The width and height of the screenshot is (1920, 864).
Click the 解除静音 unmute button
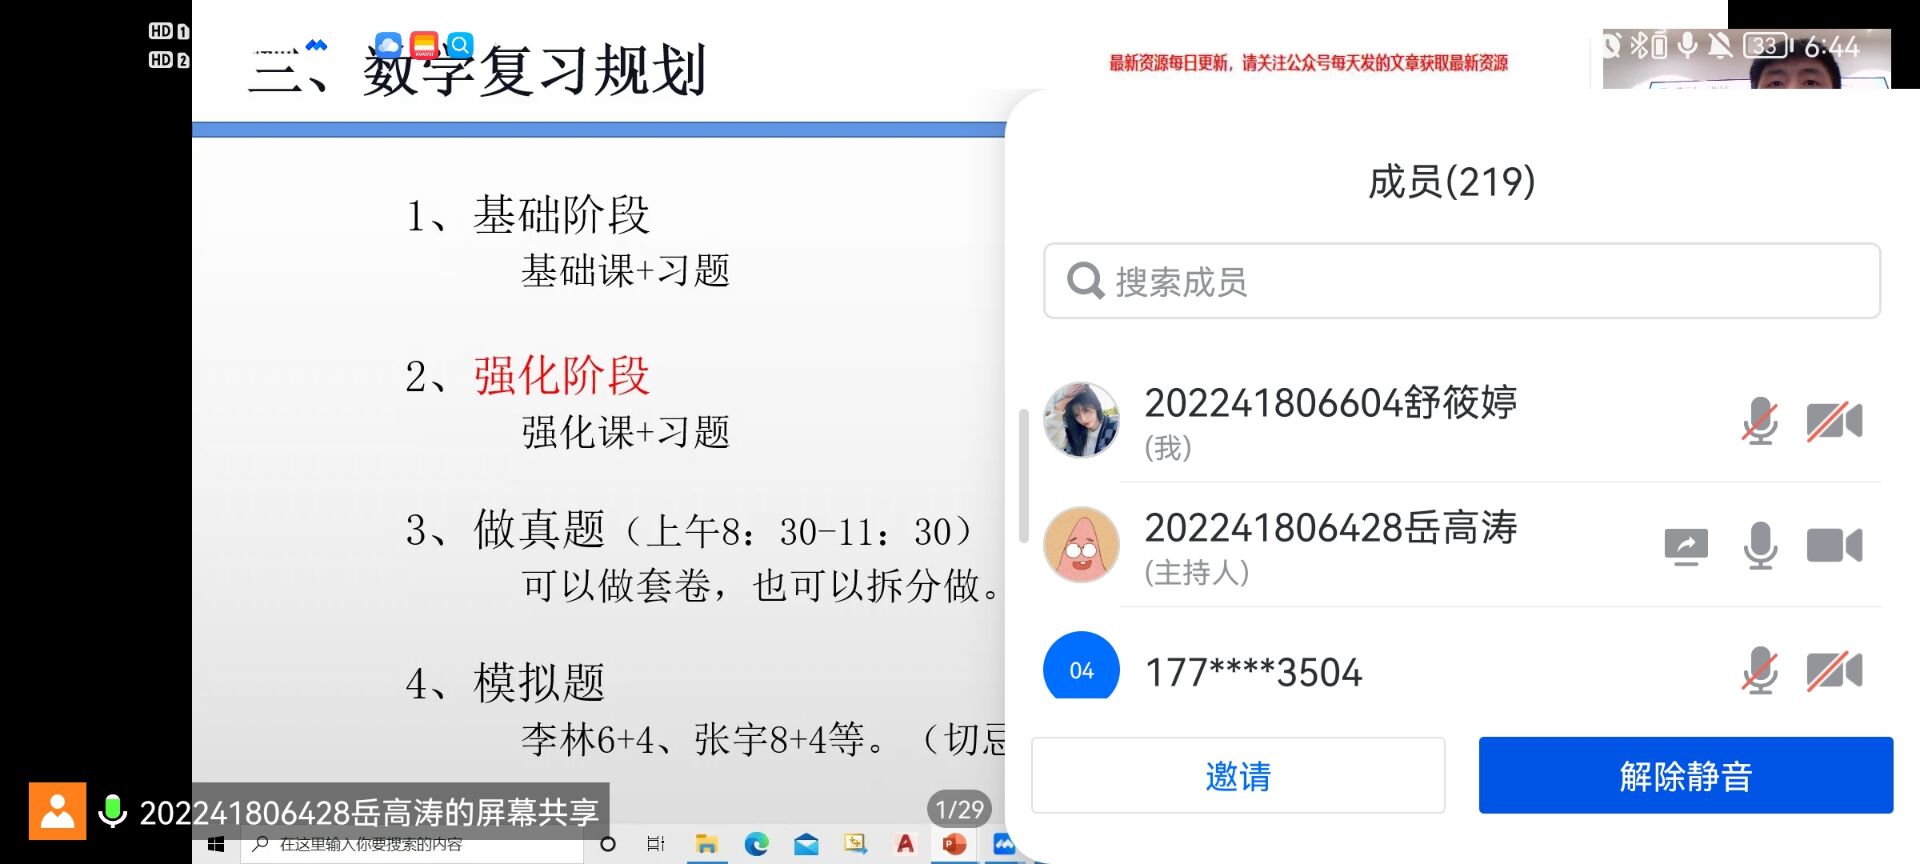[x=1685, y=775]
